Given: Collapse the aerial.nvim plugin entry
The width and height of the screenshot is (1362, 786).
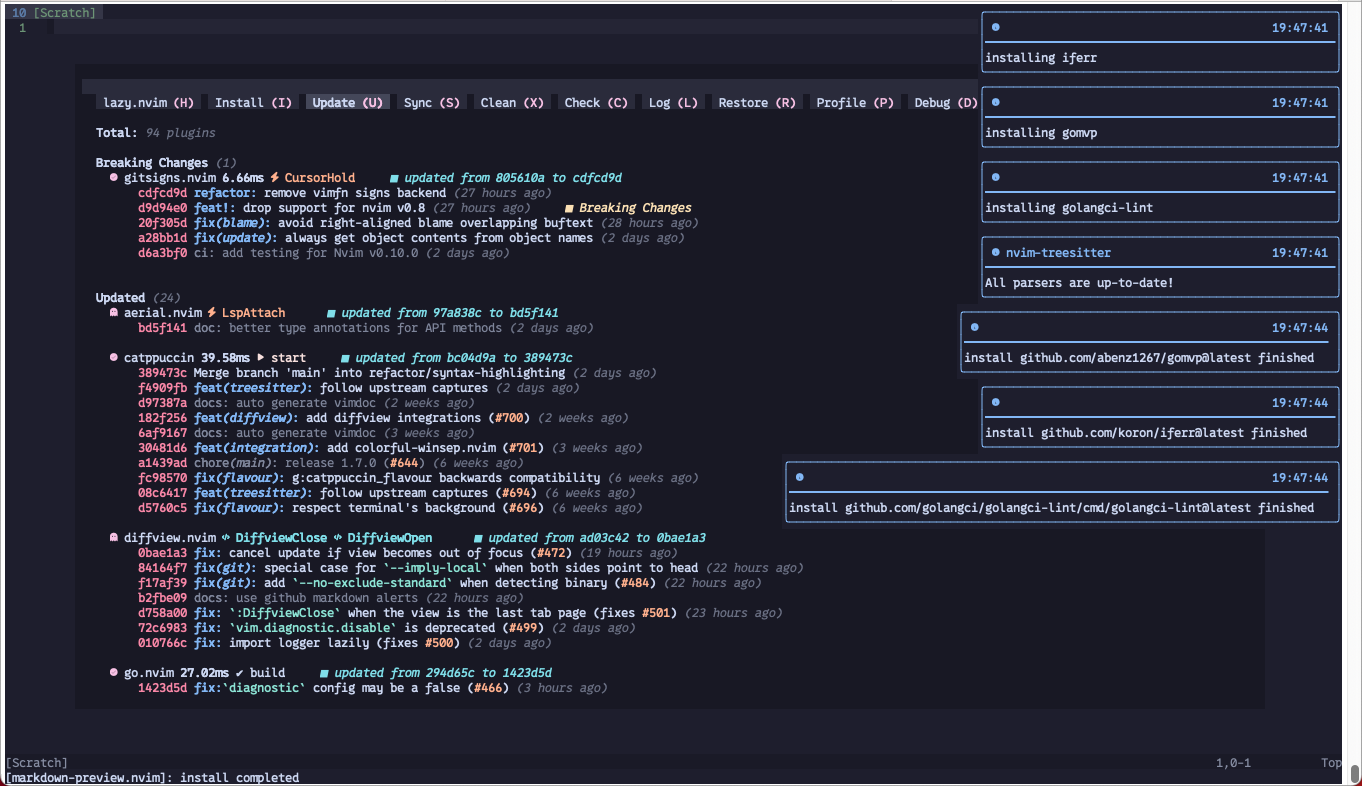Looking at the screenshot, I should 162,313.
